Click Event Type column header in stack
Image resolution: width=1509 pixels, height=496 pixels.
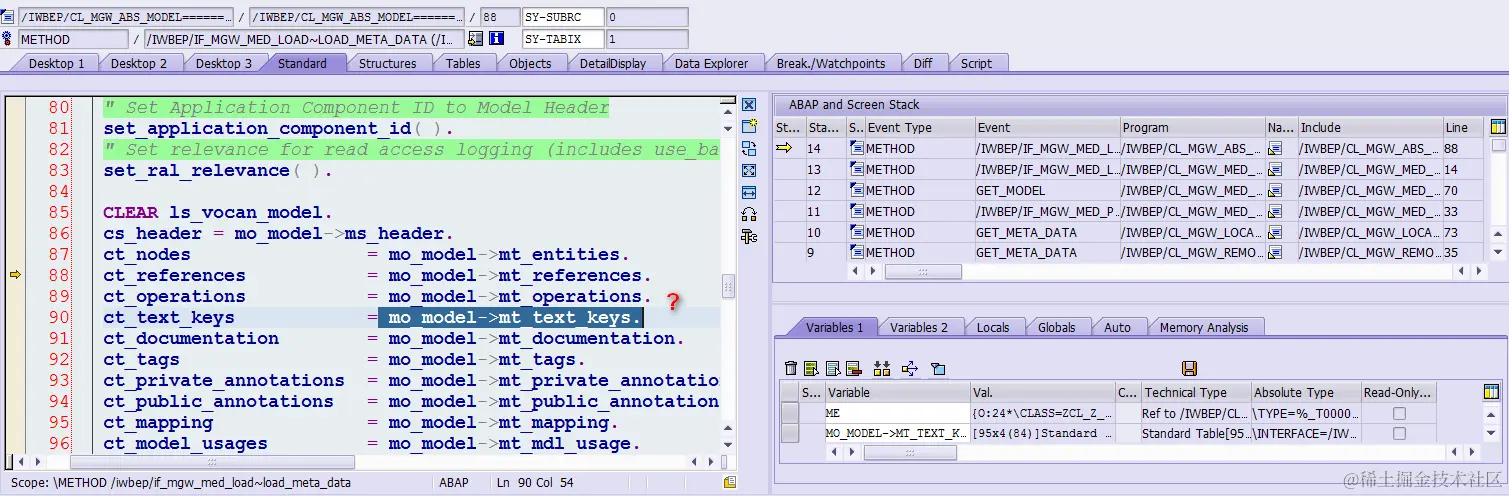pyautogui.click(x=918, y=128)
